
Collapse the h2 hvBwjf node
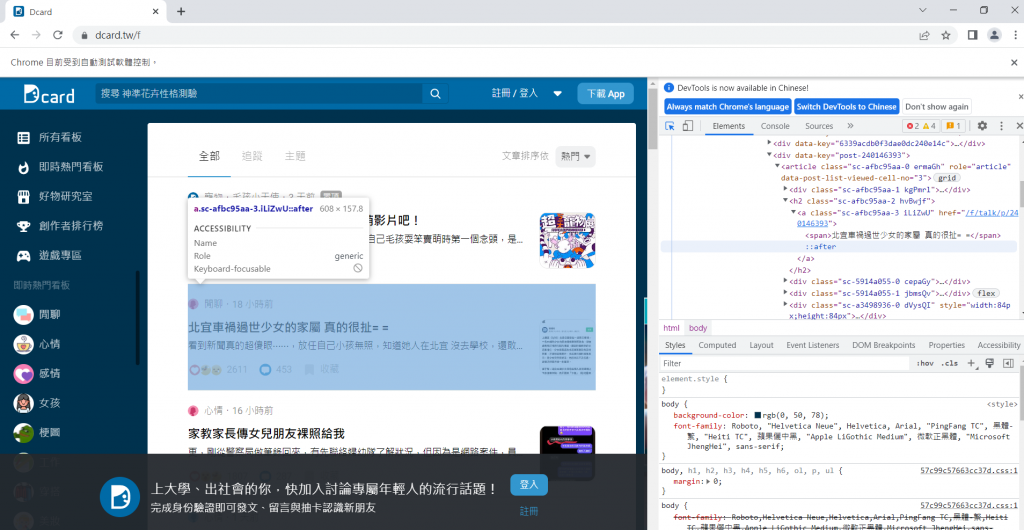(786, 201)
